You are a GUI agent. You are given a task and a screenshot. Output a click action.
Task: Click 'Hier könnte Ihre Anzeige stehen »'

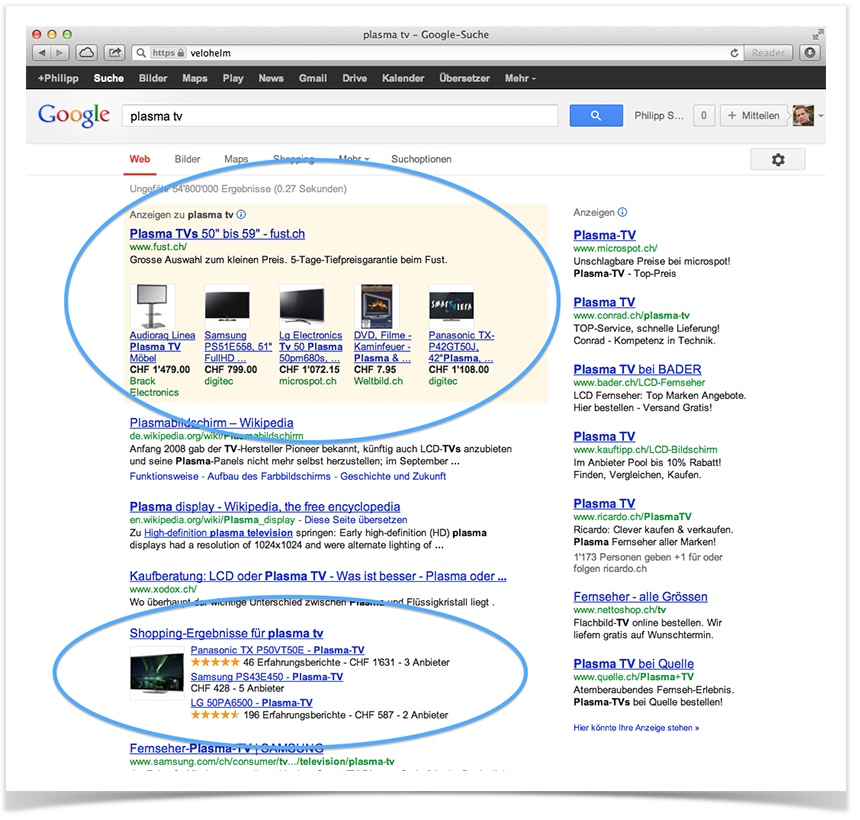tap(636, 728)
